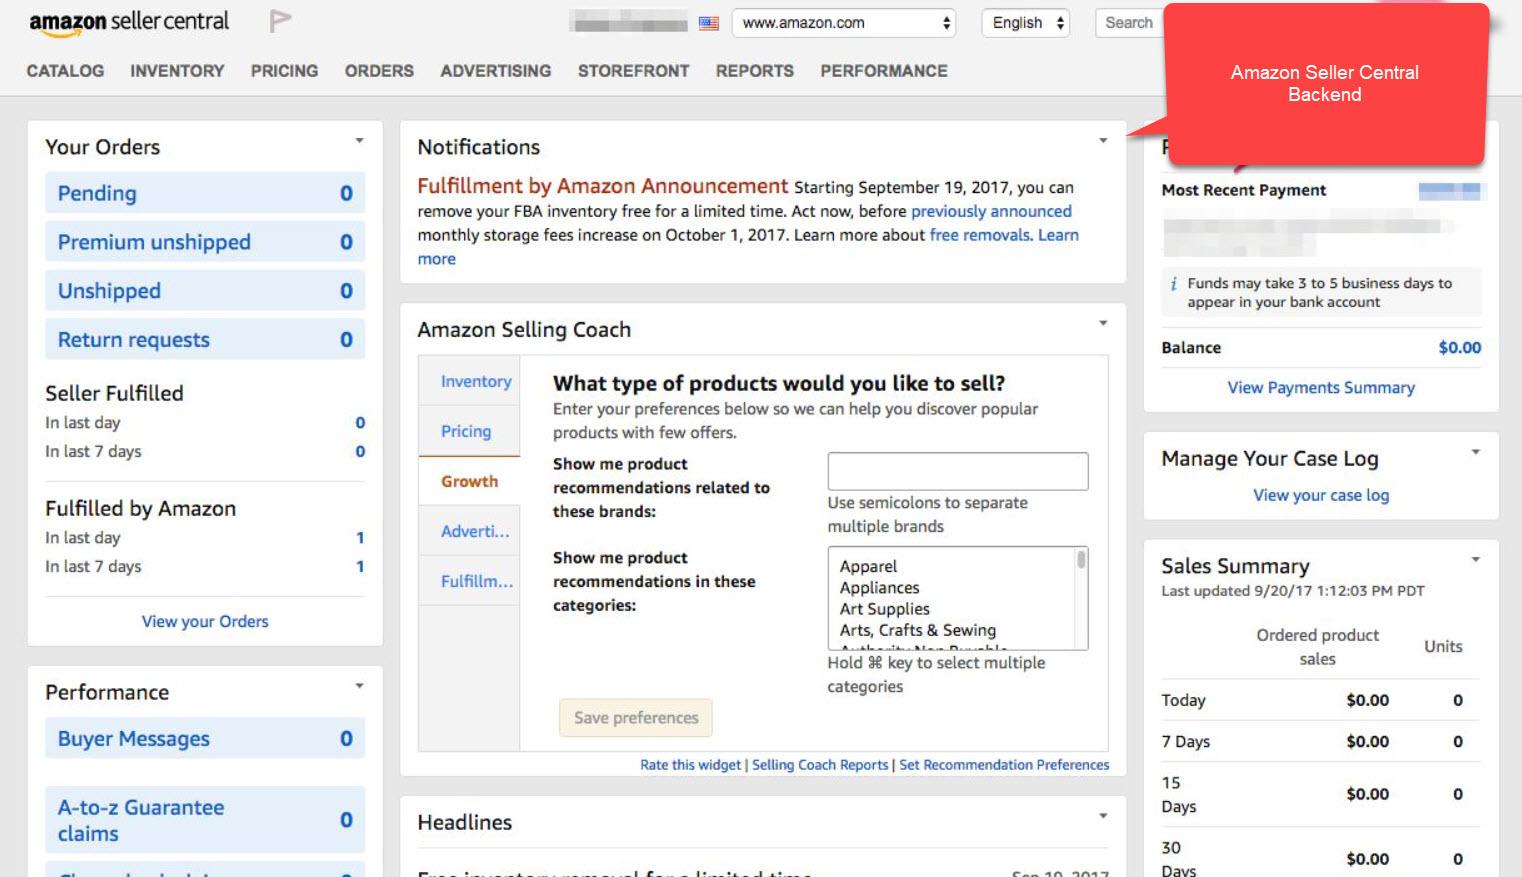Viewport: 1522px width, 877px height.
Task: Collapse the Your Orders panel arrow
Action: 359,141
